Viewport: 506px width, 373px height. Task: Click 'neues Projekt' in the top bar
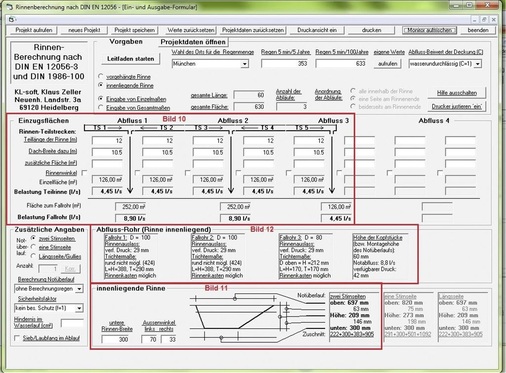[84, 30]
